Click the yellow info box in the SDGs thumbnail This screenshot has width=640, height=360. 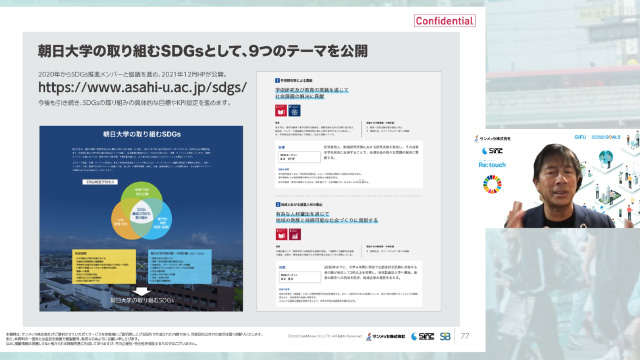coord(104,267)
